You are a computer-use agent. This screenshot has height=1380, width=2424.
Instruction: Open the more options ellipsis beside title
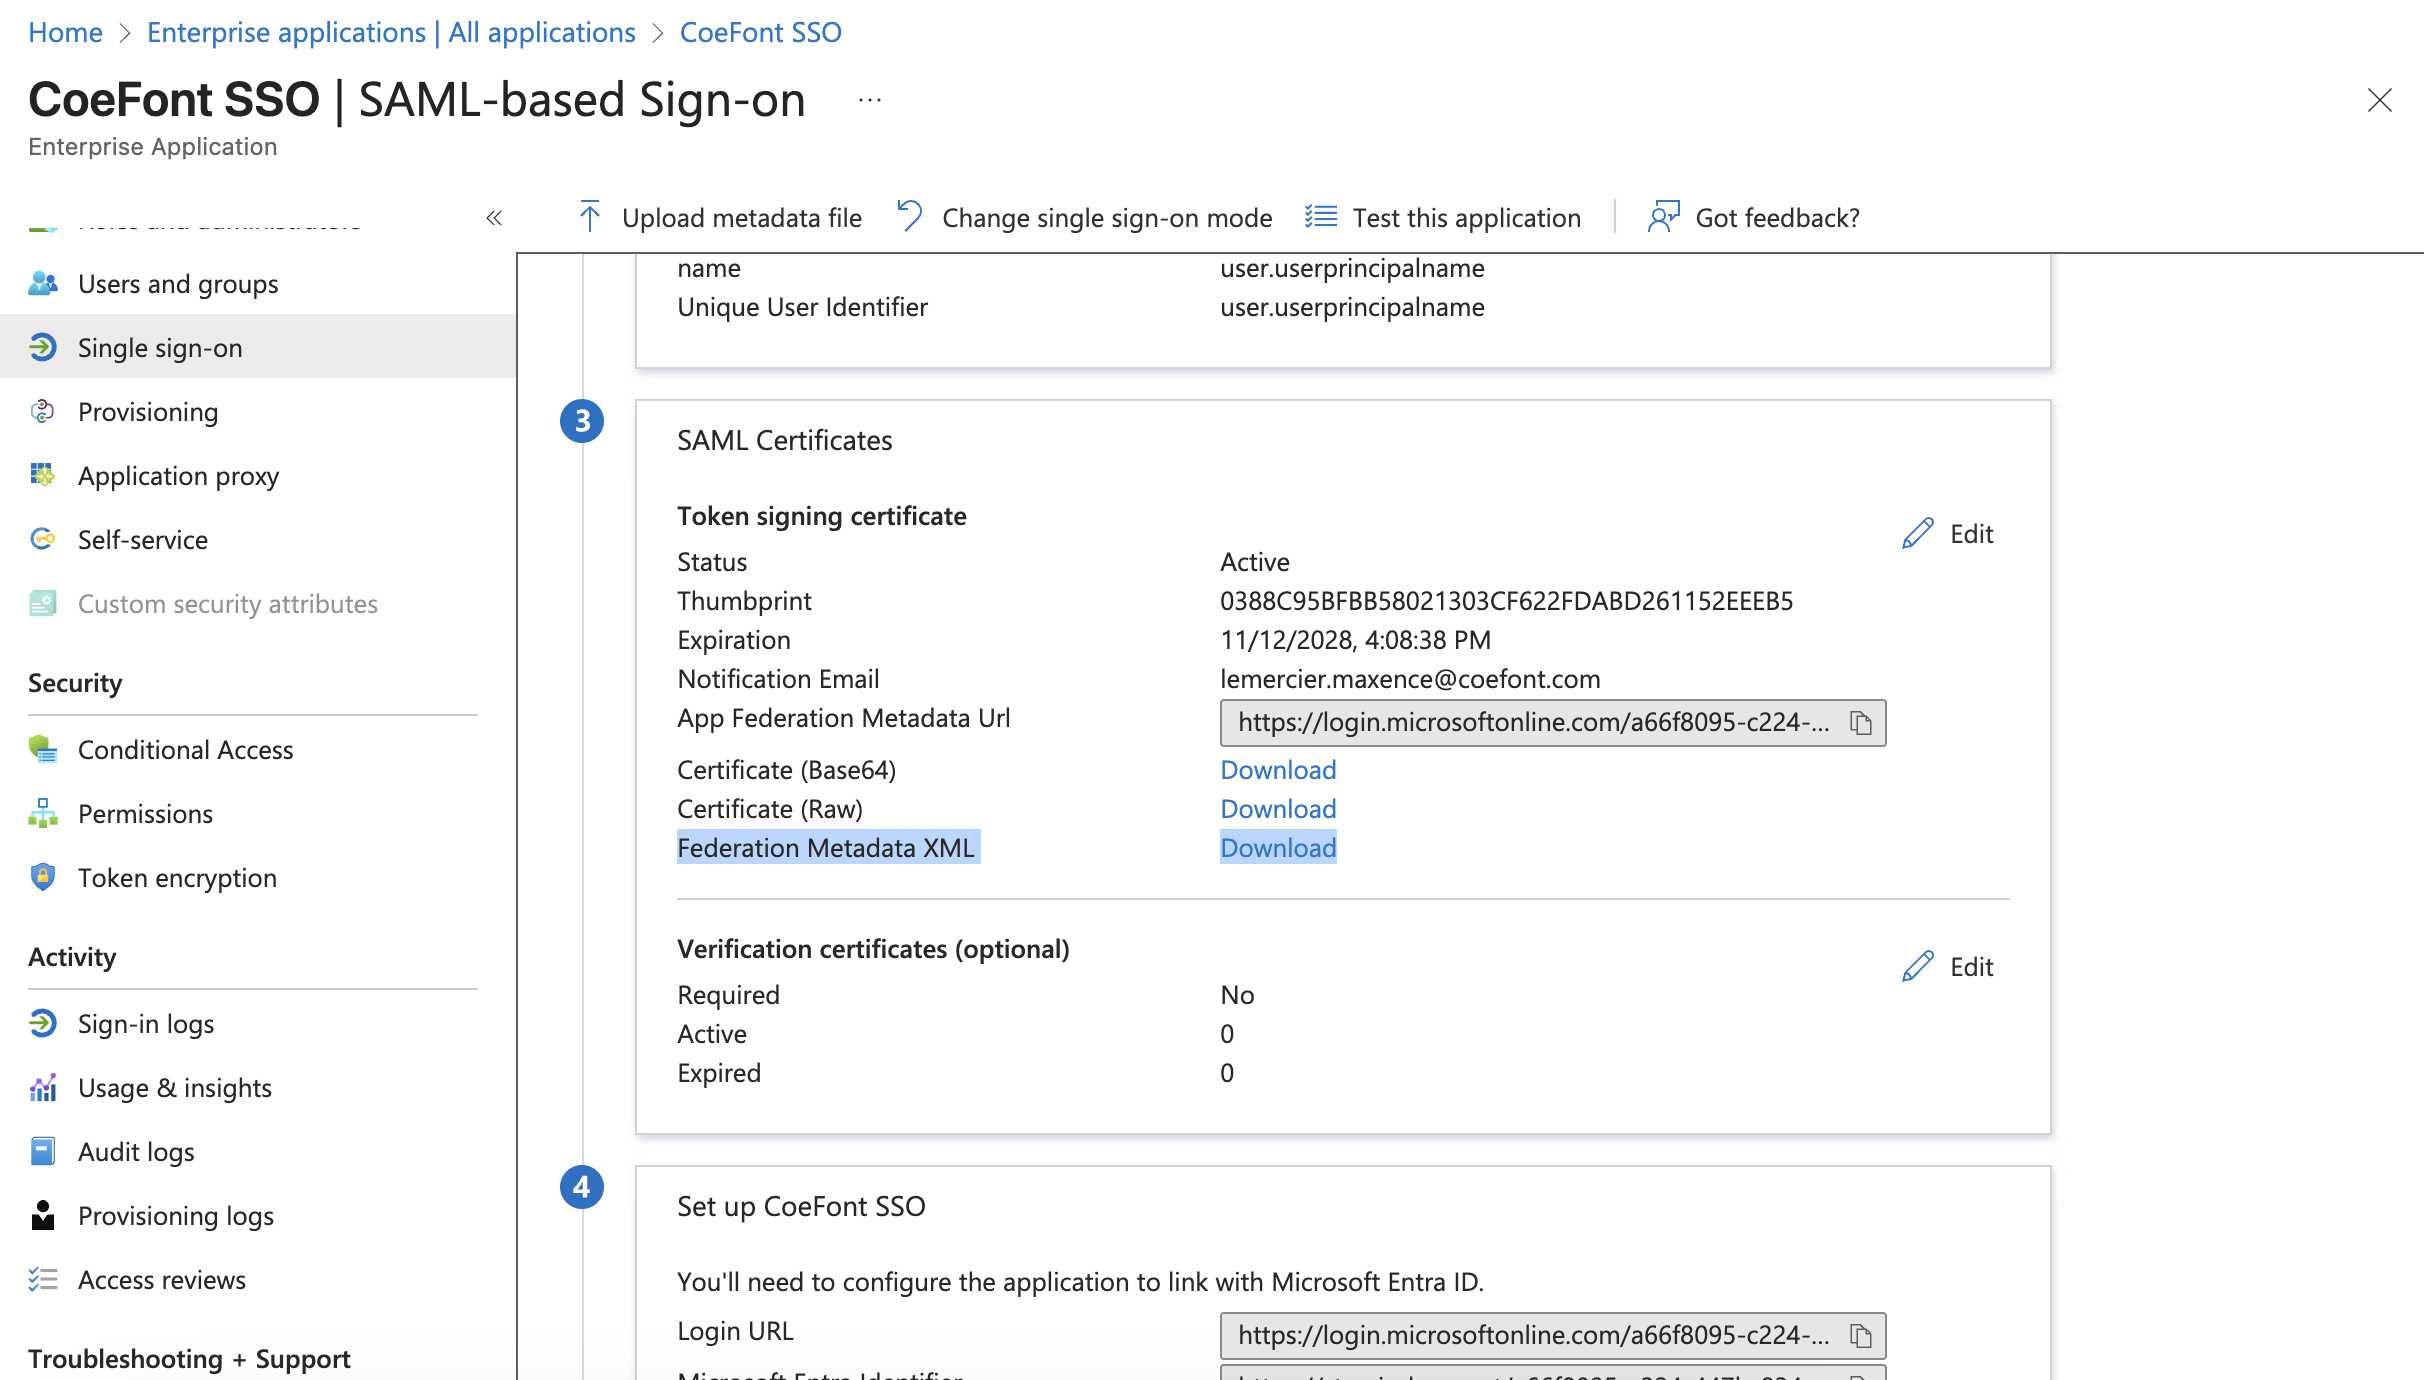[x=870, y=100]
